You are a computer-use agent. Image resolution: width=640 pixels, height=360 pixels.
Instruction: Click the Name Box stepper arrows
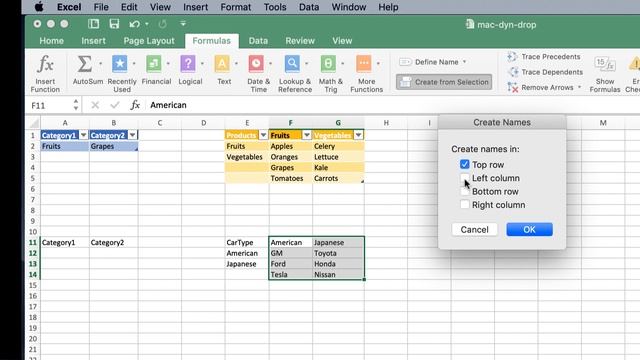pyautogui.click(x=76, y=105)
